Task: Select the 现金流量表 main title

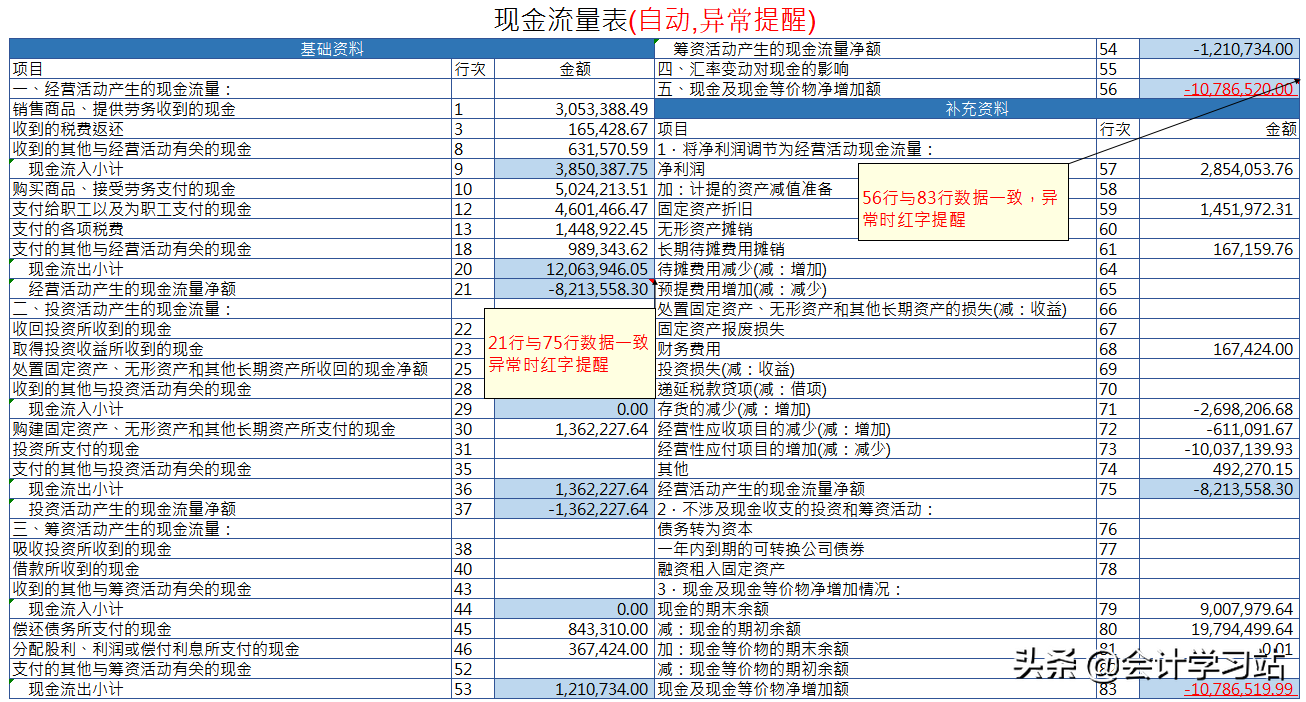Action: 560,16
